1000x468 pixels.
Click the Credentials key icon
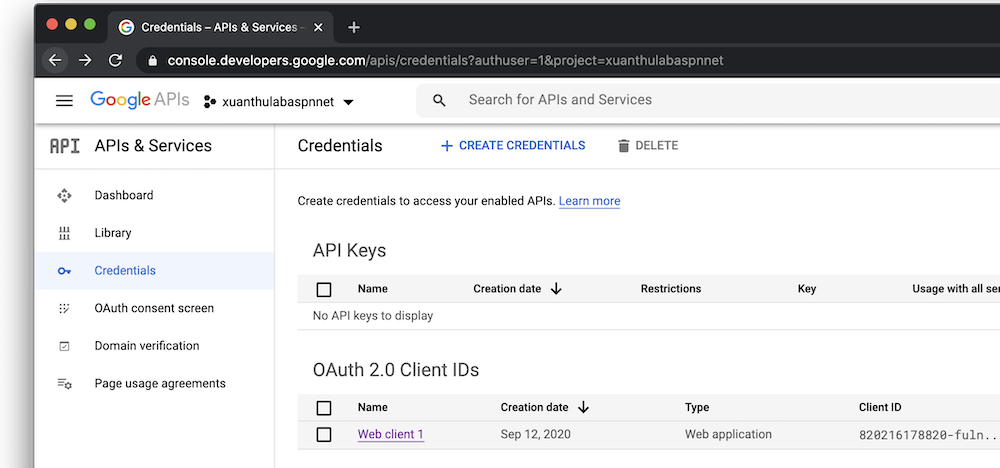(x=65, y=271)
